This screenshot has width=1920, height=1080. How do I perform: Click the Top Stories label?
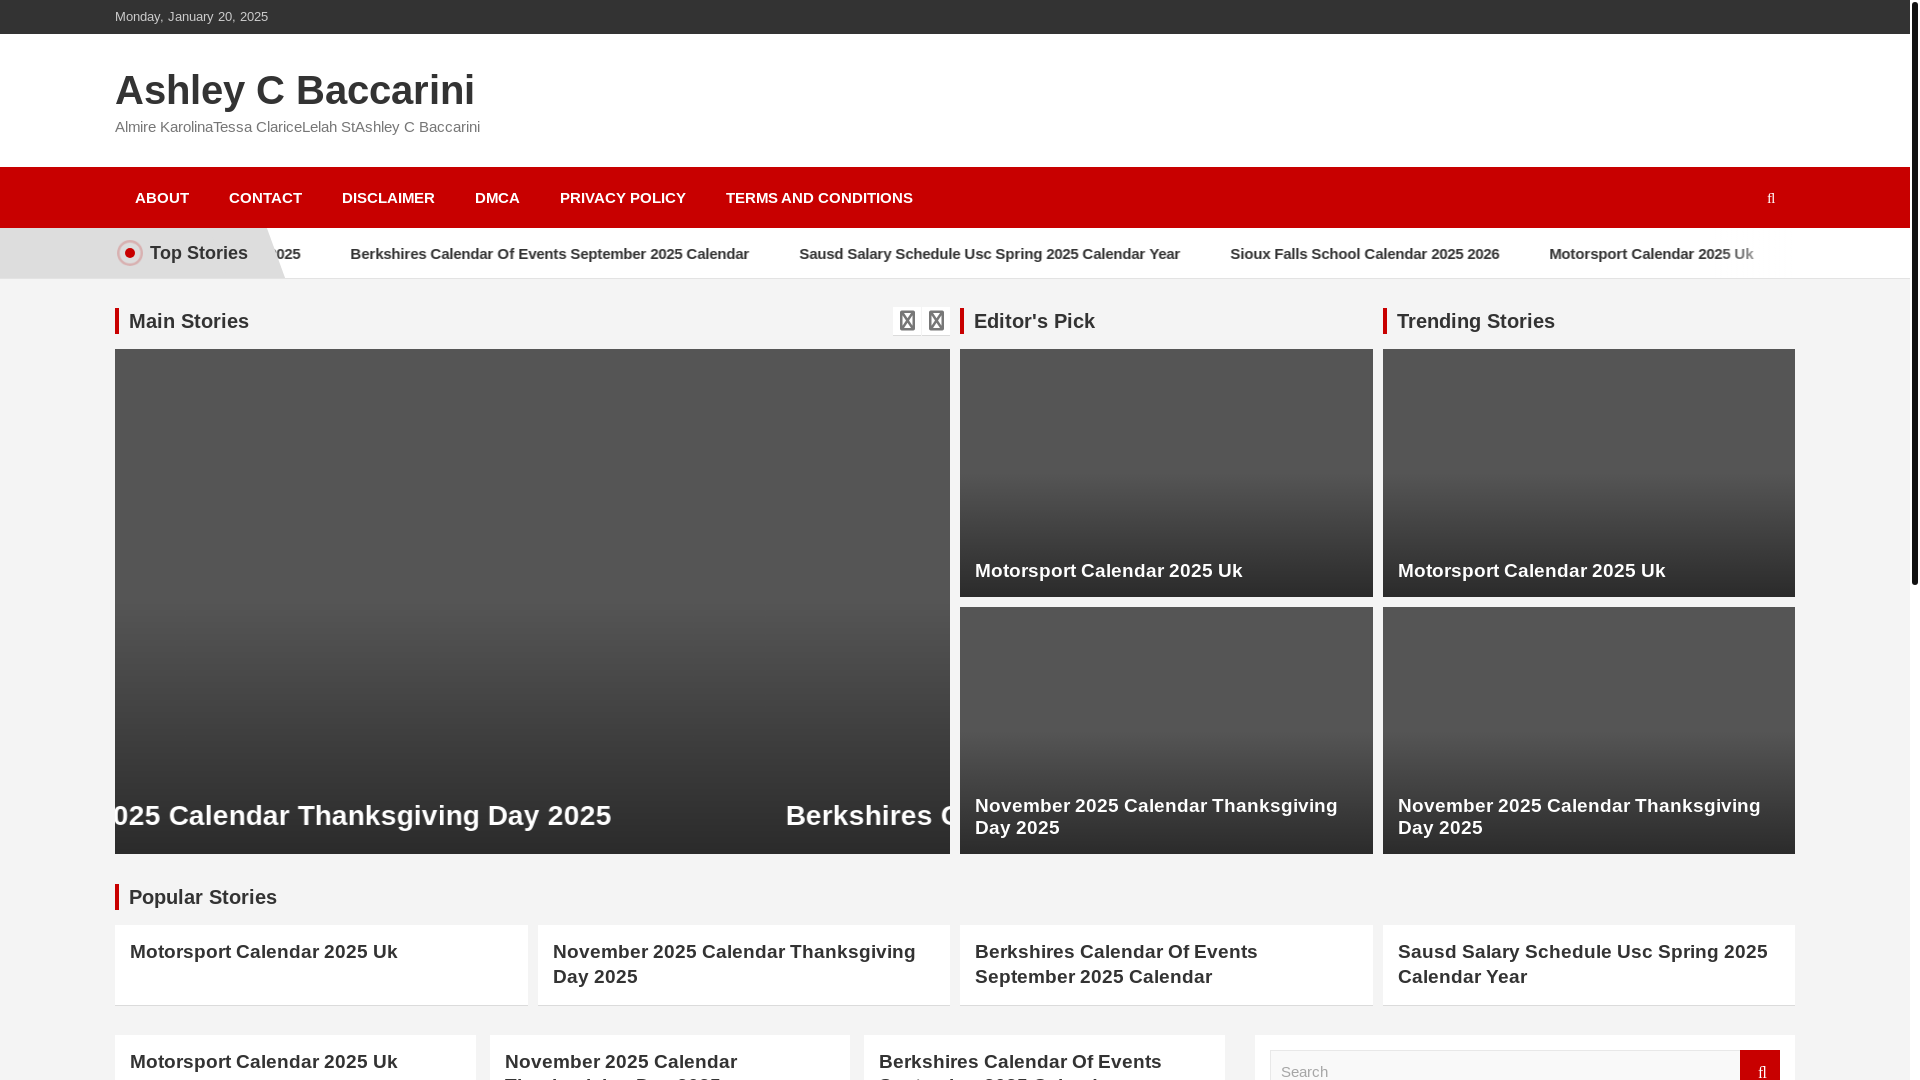point(199,253)
